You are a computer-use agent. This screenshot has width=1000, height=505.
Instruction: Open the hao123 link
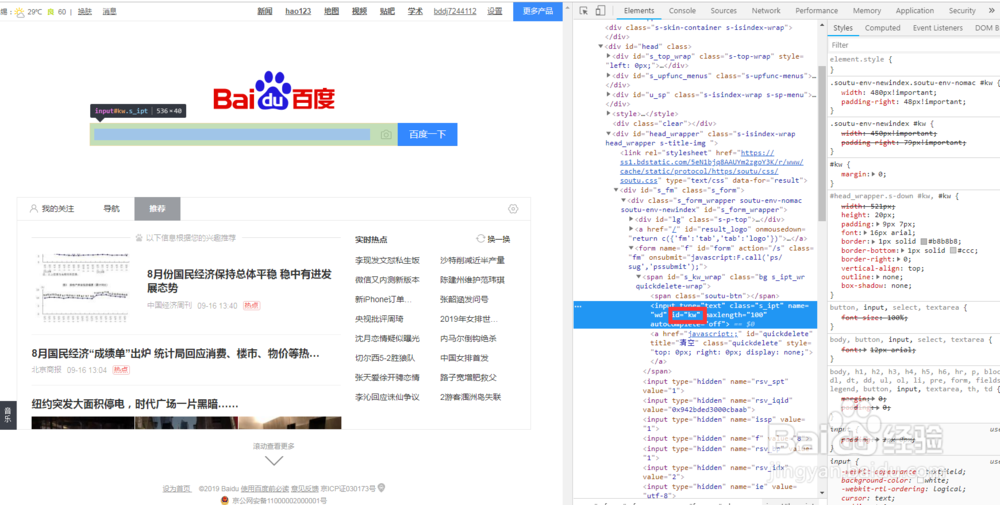(298, 11)
